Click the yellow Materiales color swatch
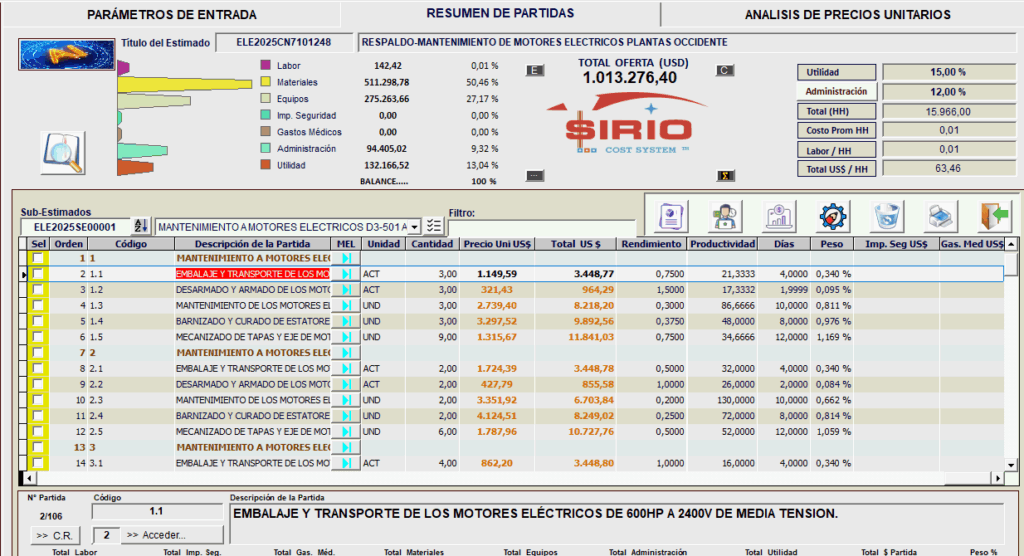The width and height of the screenshot is (1024, 556). pos(265,82)
